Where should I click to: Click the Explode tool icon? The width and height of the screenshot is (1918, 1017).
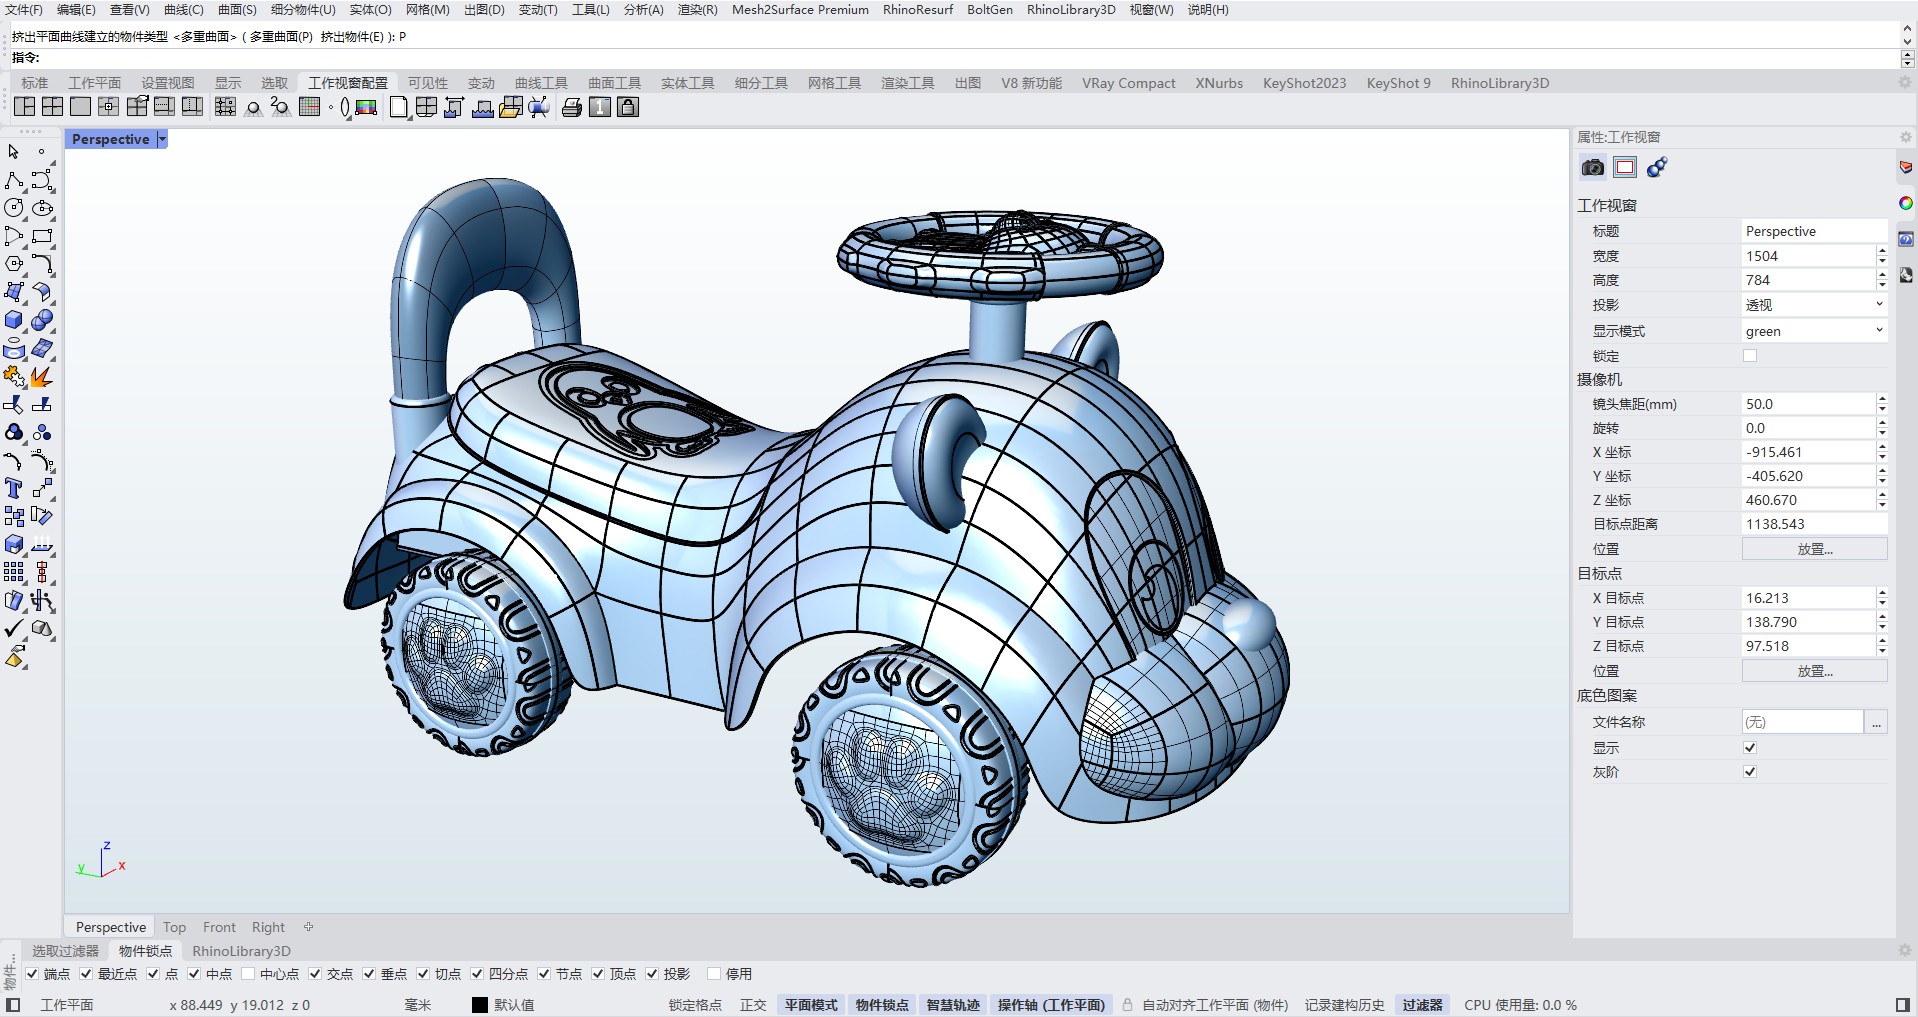[x=42, y=376]
